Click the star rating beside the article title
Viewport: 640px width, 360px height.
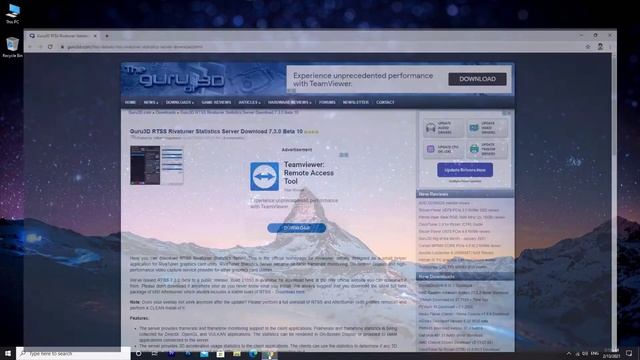click(x=311, y=132)
